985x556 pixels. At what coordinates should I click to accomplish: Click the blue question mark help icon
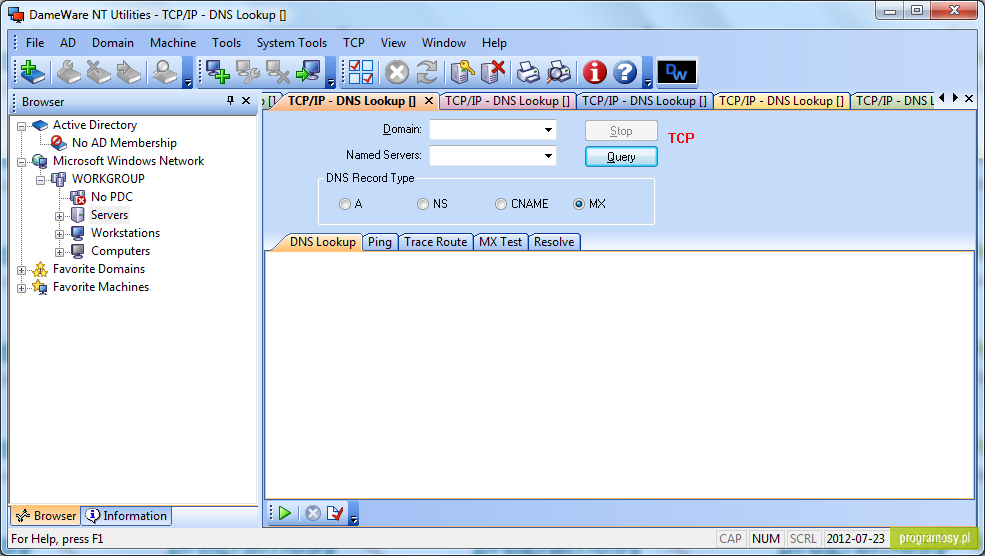click(624, 72)
